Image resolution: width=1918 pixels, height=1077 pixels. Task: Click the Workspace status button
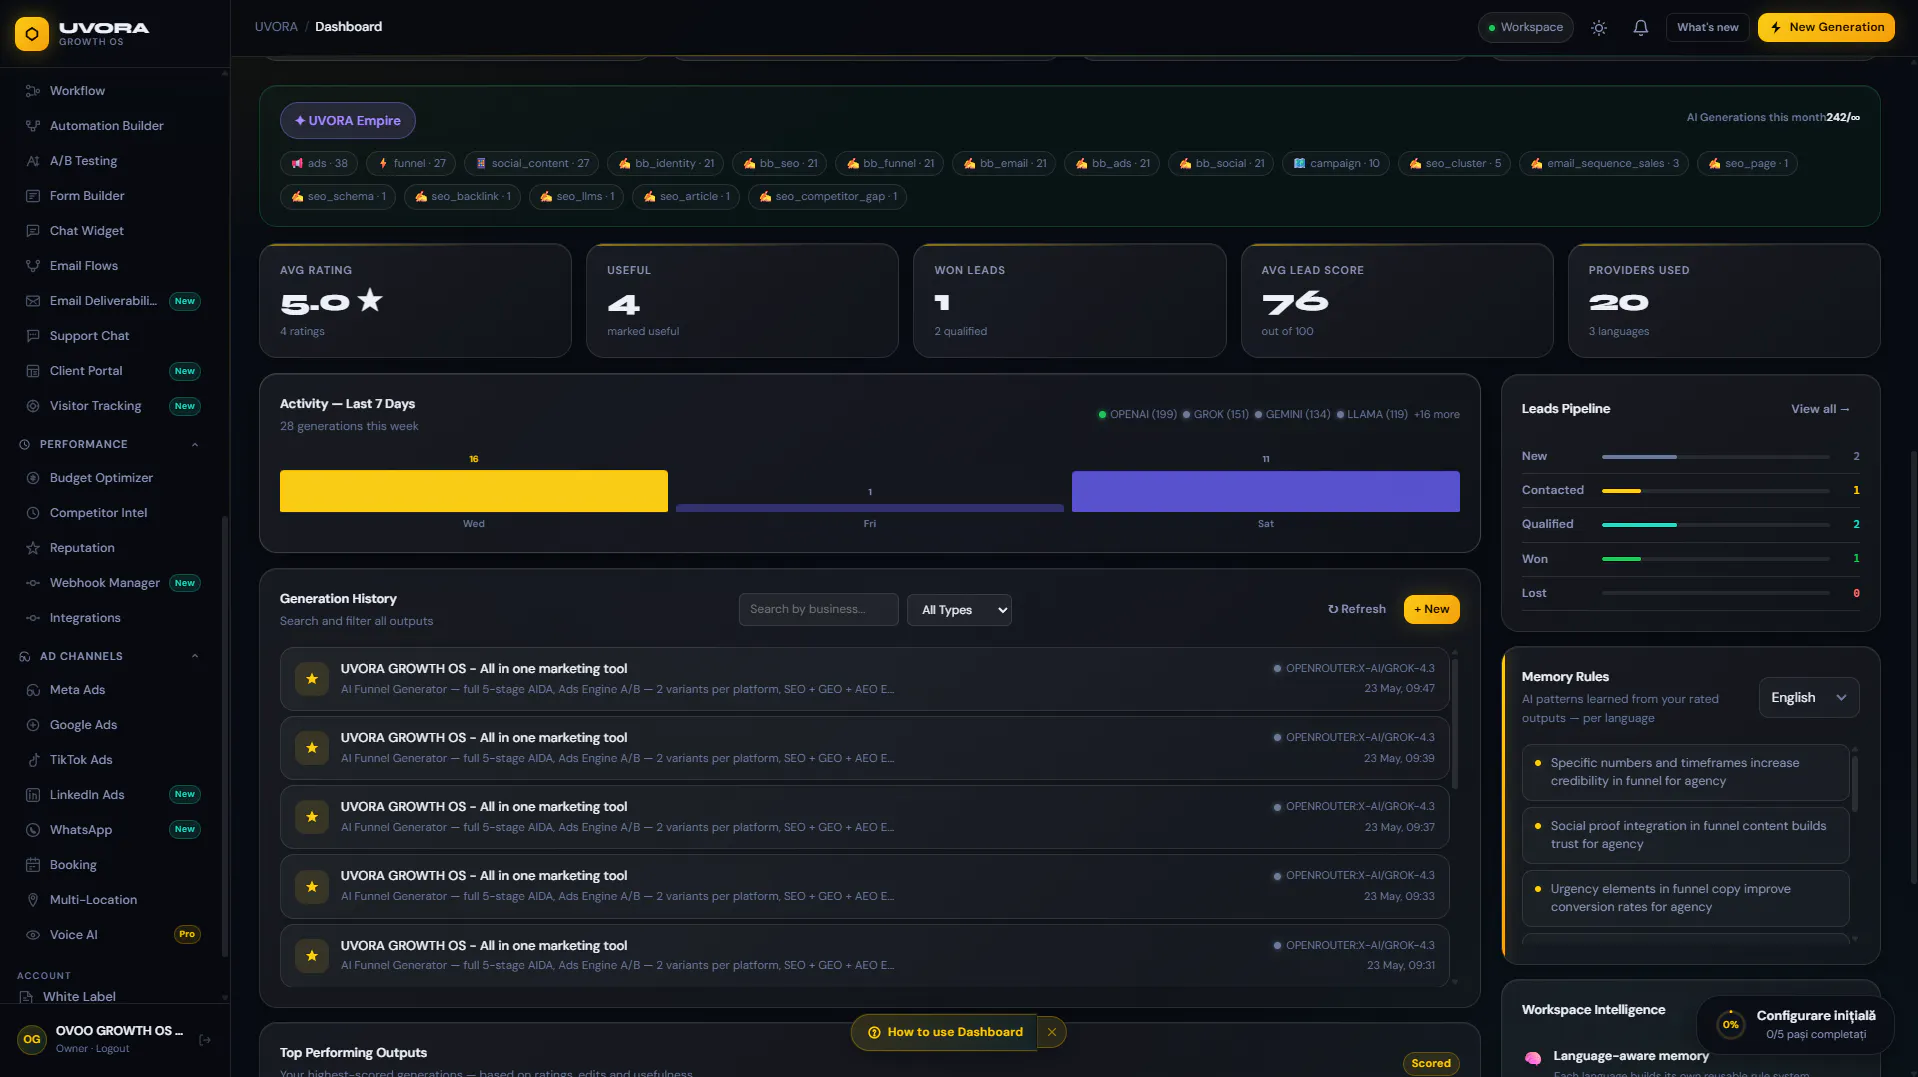1525,28
